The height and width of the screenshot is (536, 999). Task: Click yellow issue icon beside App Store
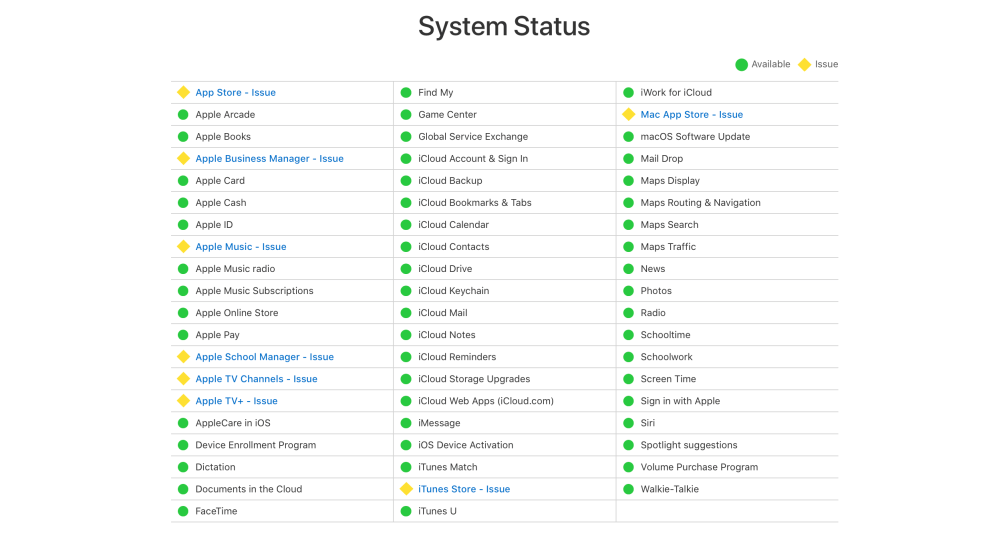[183, 92]
